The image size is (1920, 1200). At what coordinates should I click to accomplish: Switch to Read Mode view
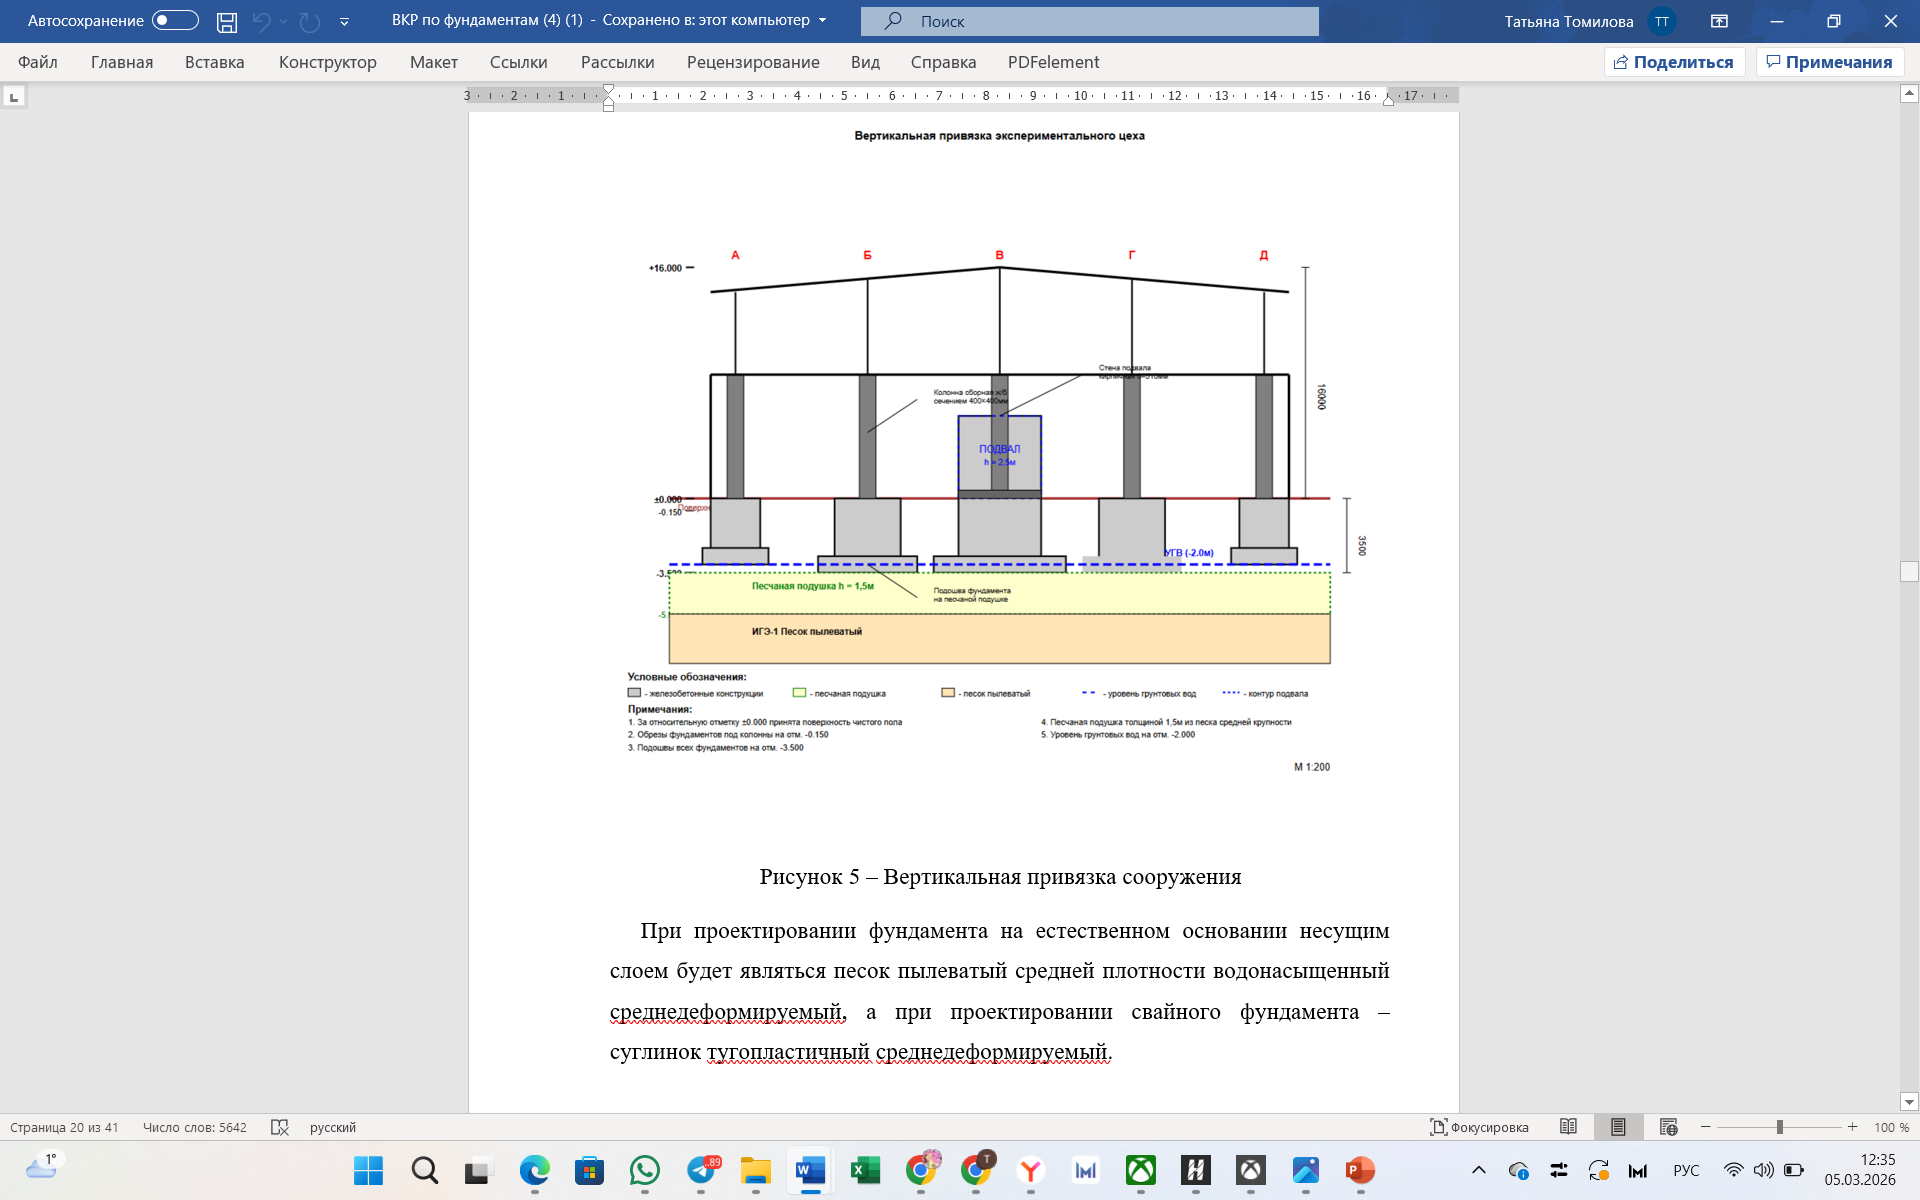[1568, 1127]
